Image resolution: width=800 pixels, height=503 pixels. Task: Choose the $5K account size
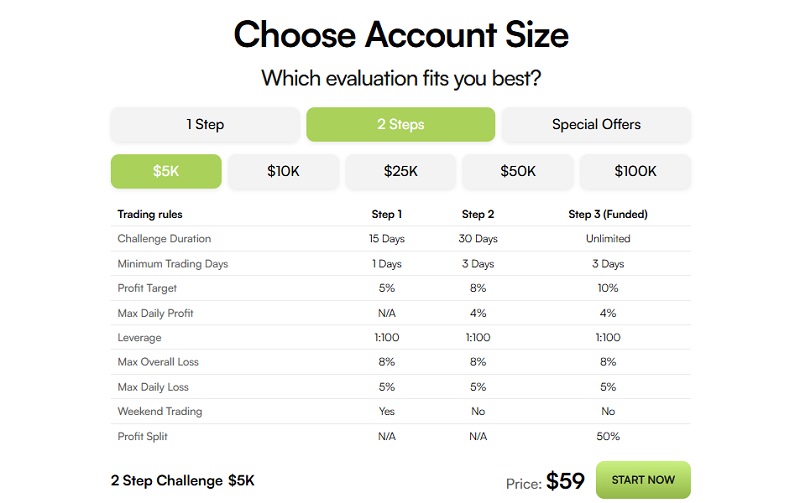[166, 171]
